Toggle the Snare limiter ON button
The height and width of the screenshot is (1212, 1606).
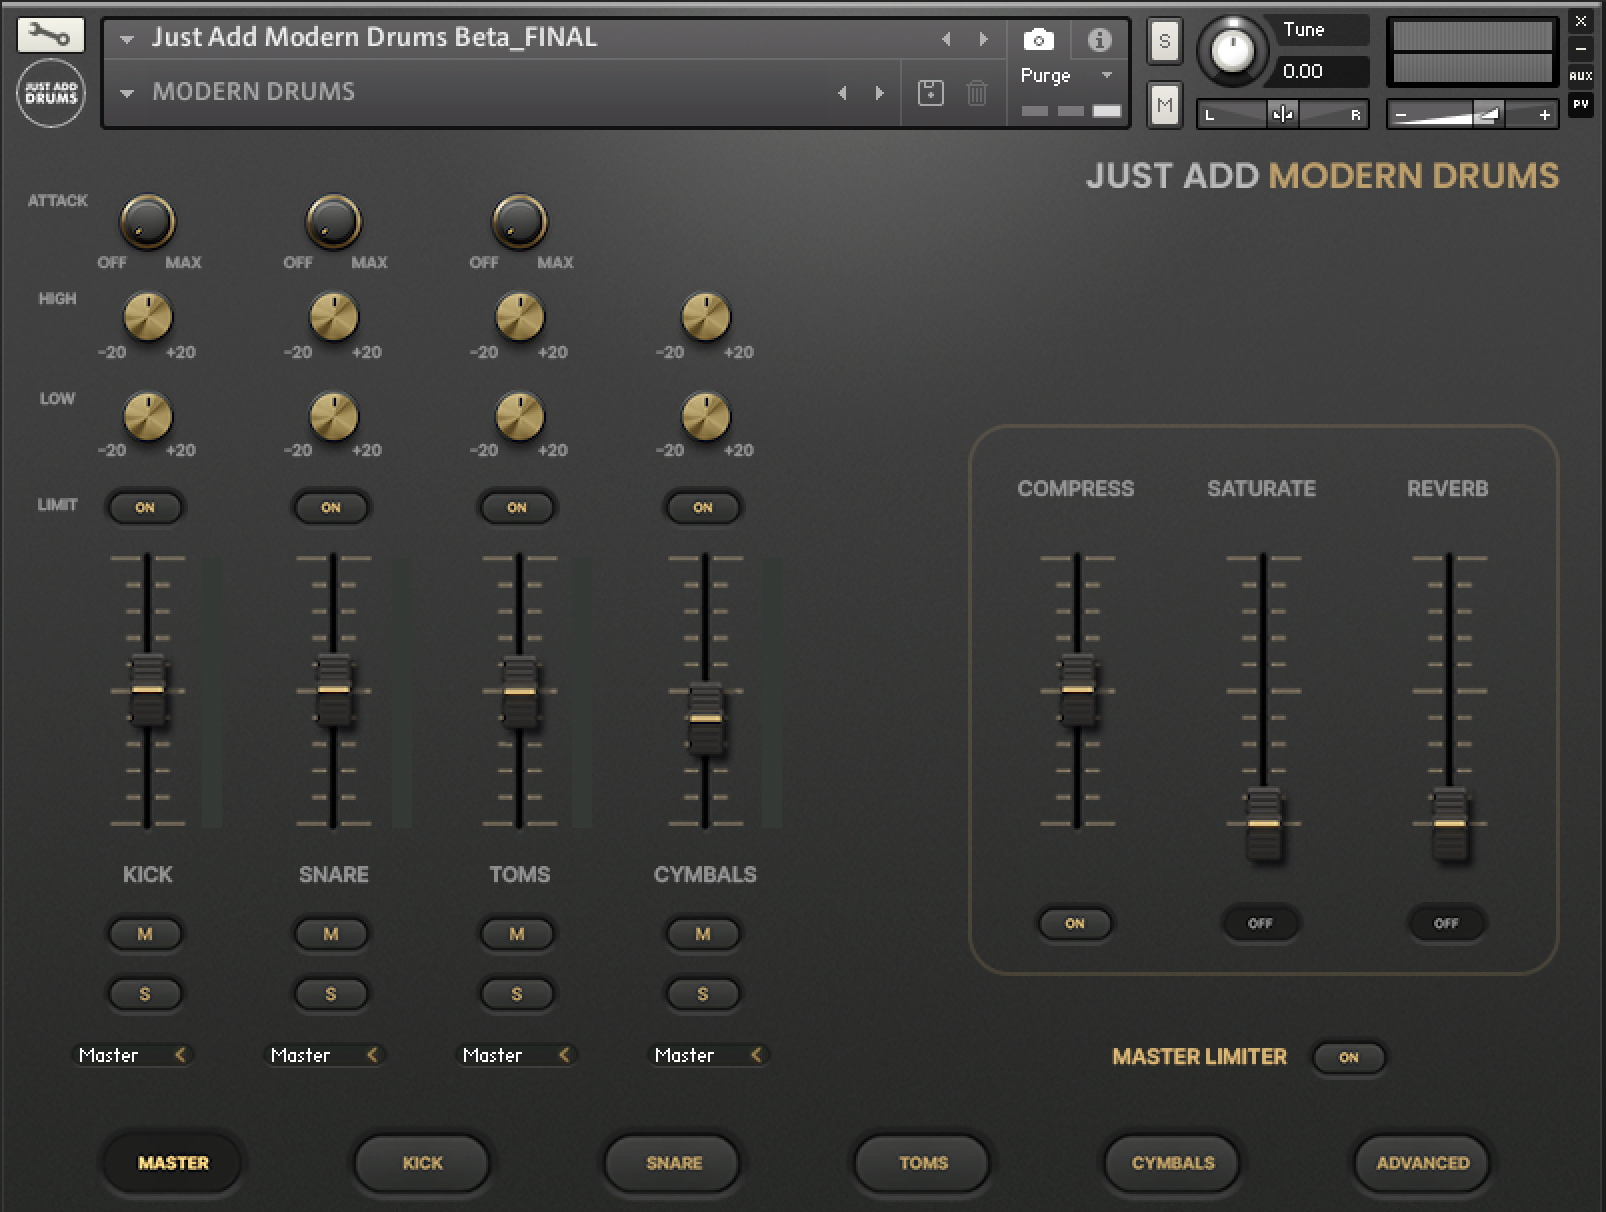(331, 507)
